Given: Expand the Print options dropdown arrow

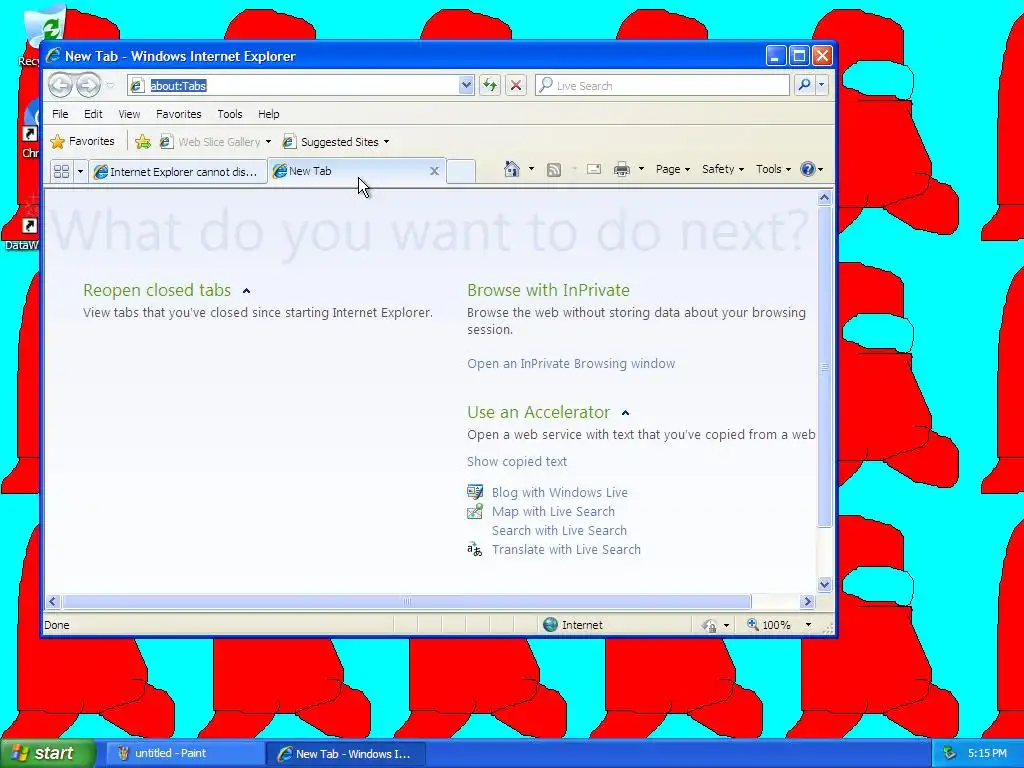Looking at the screenshot, I should (x=641, y=169).
